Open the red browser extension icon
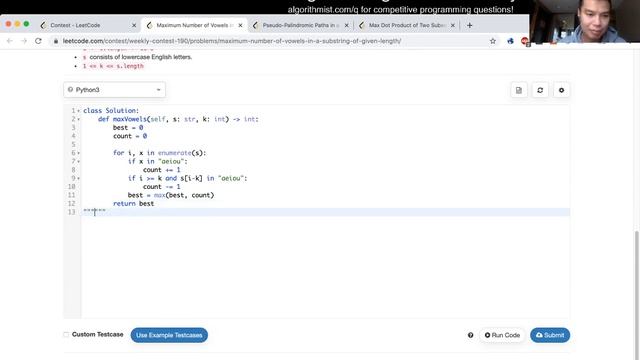640x360 pixels. 525,41
